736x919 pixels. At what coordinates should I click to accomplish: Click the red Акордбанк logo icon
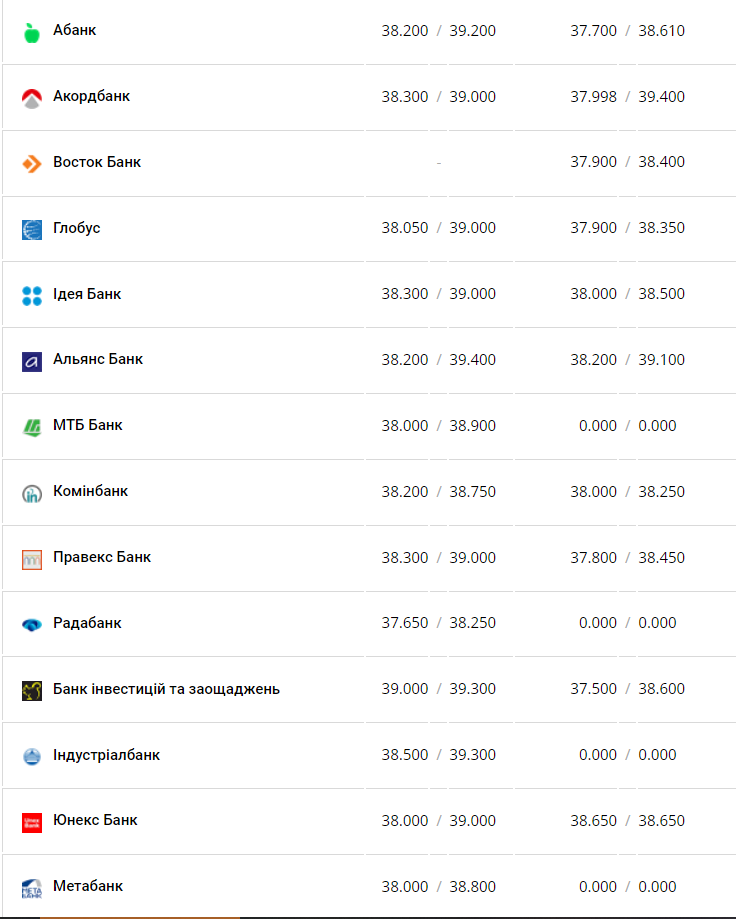32,98
